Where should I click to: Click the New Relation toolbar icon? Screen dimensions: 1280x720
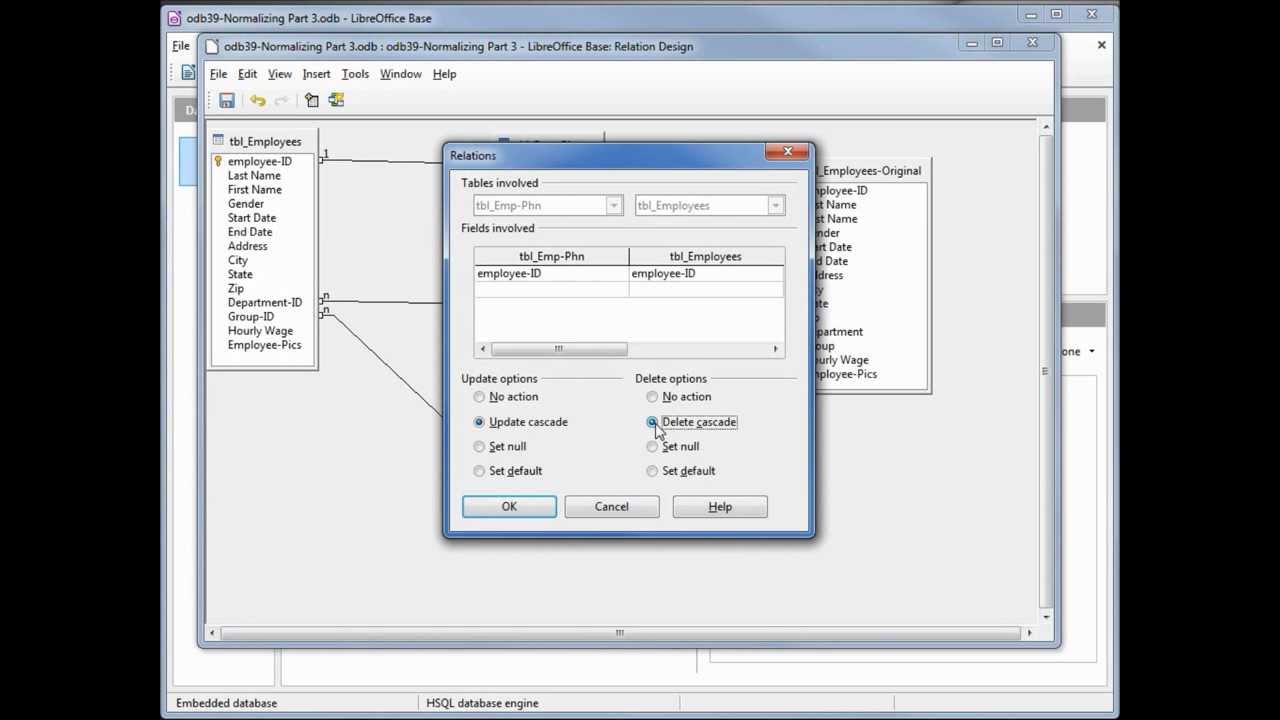point(336,100)
